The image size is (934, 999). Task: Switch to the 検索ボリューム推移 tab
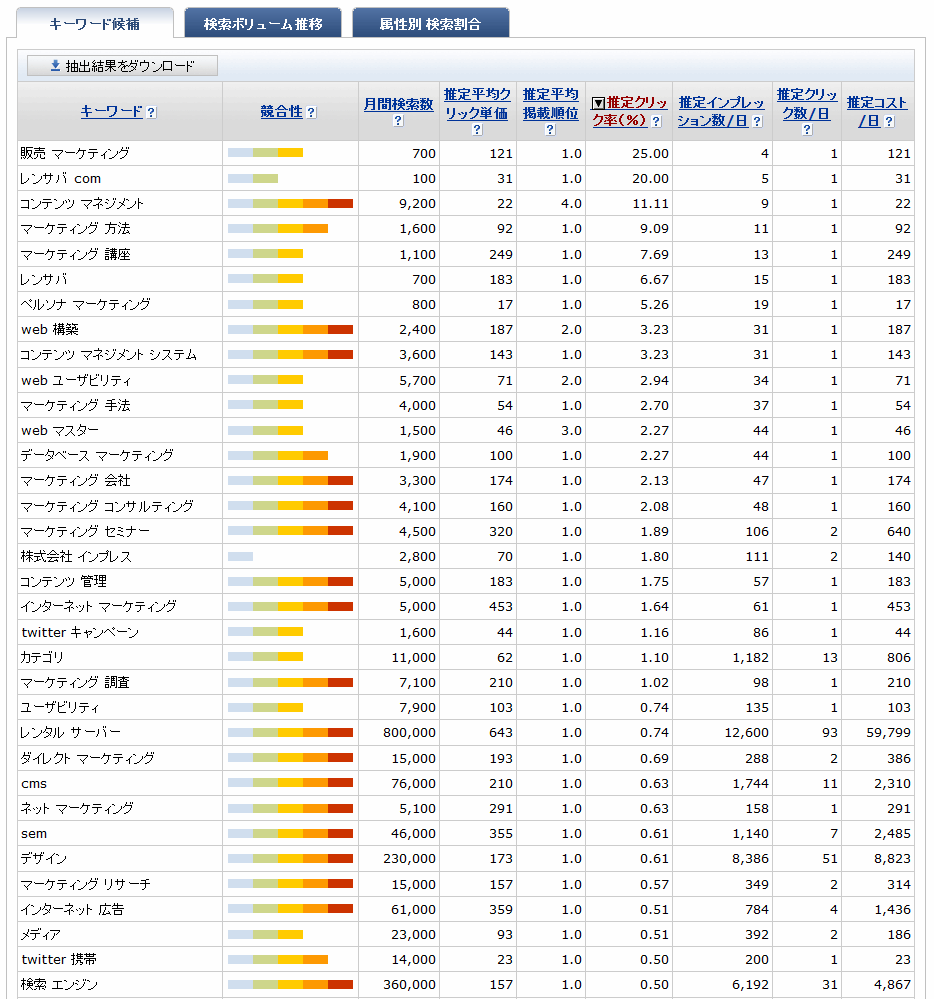pyautogui.click(x=262, y=24)
